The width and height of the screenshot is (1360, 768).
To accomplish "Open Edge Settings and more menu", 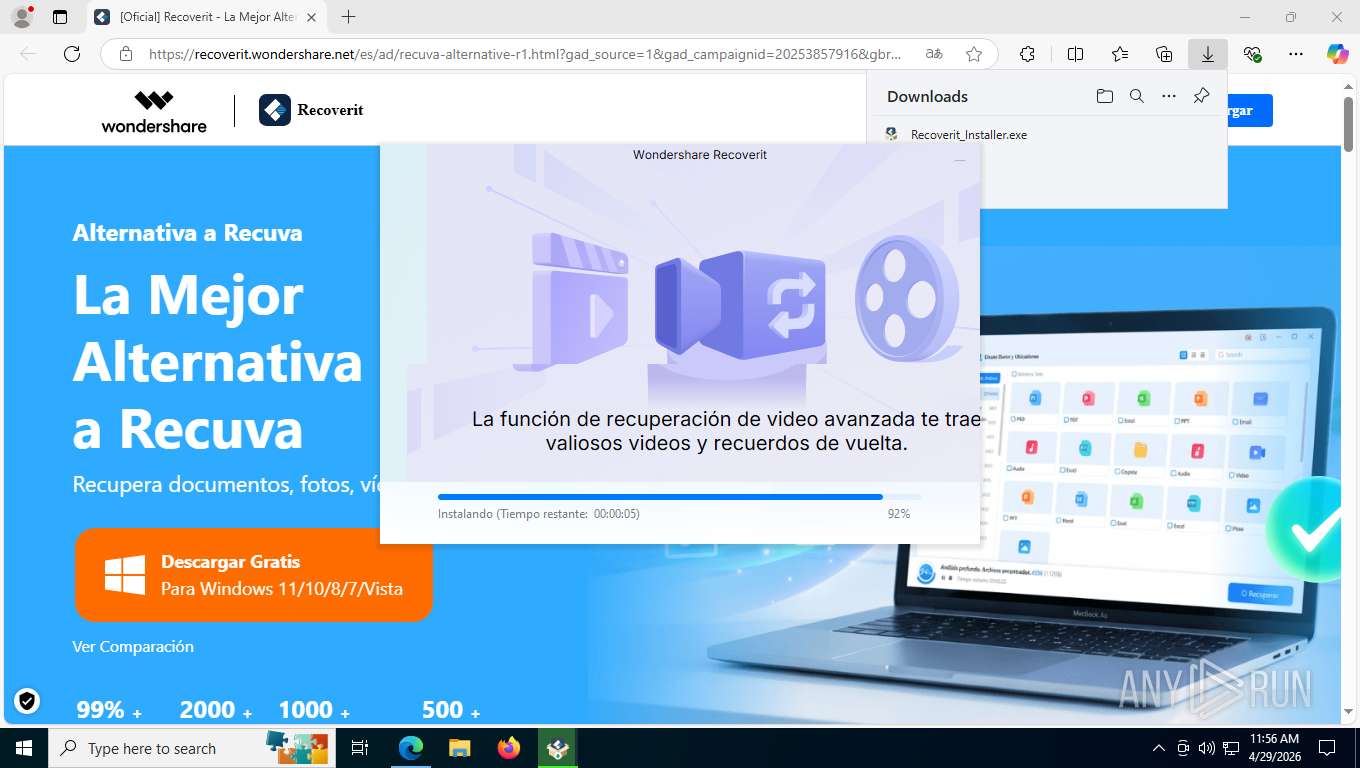I will tap(1296, 54).
